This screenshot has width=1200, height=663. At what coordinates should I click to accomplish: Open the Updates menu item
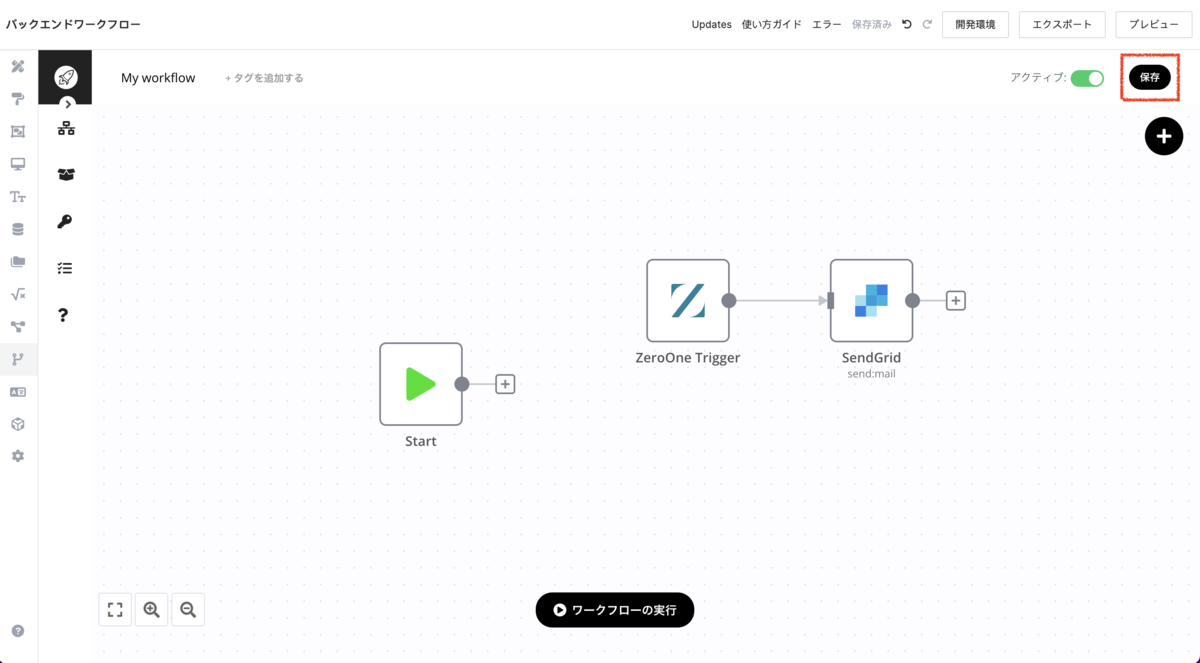(x=712, y=24)
